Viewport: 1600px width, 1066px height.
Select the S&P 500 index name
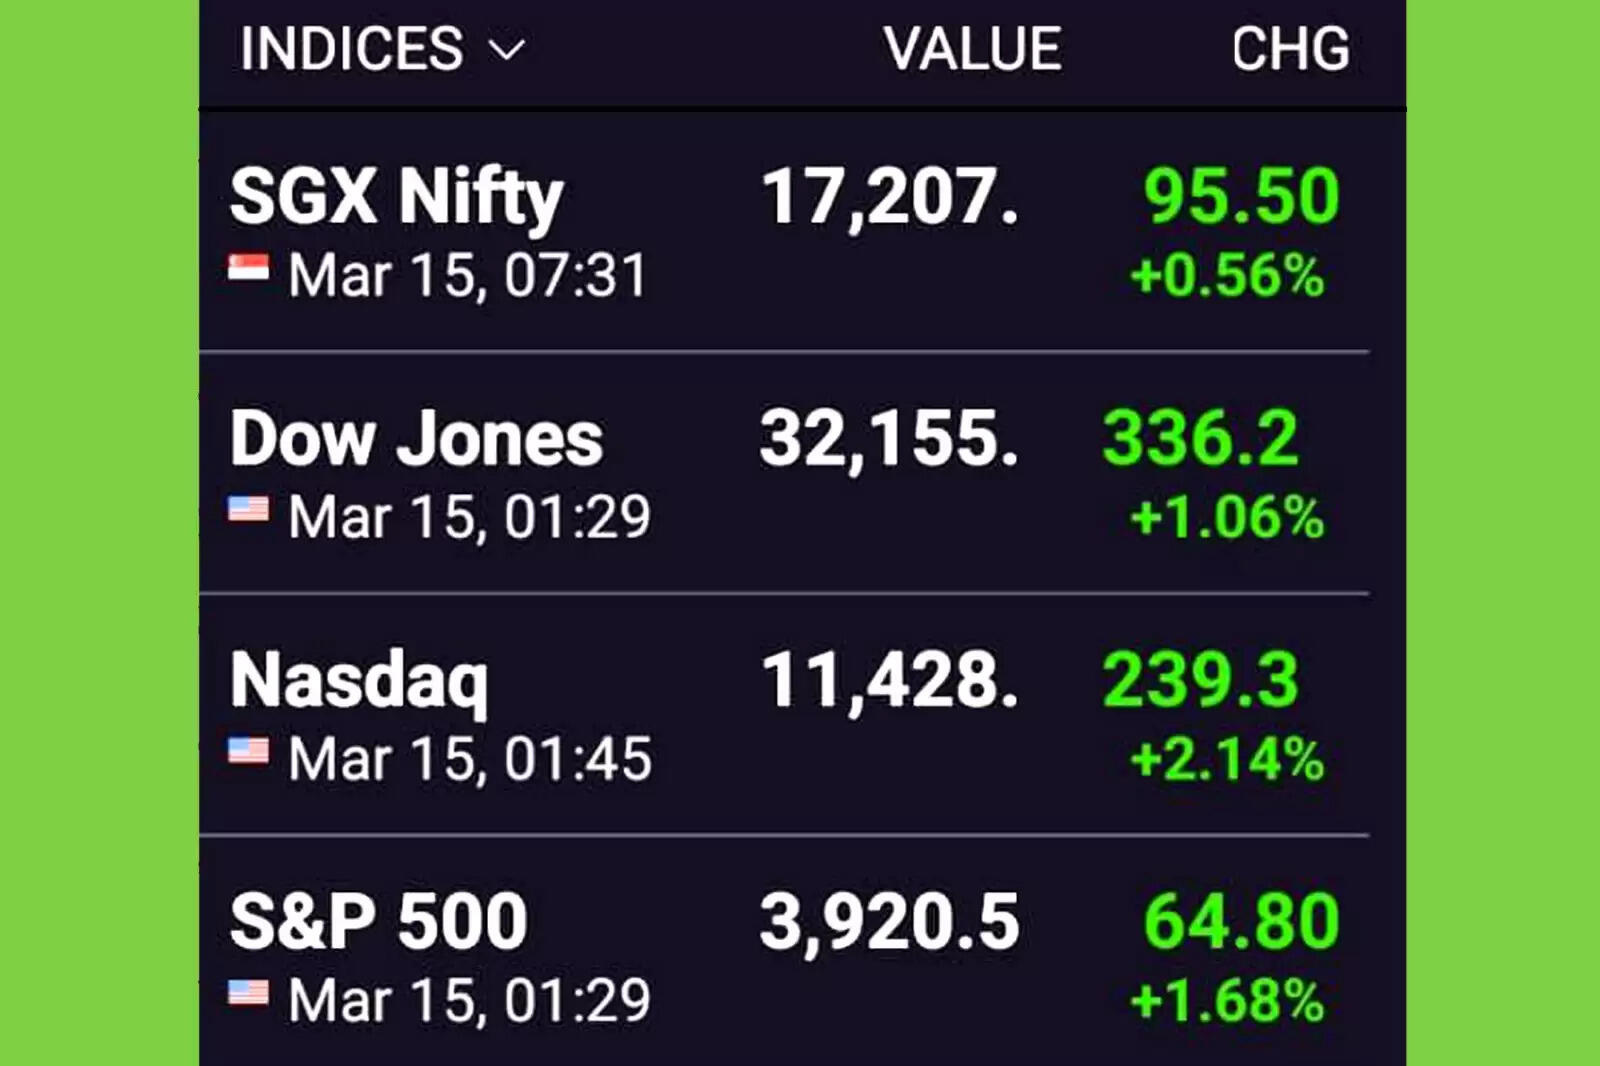378,921
